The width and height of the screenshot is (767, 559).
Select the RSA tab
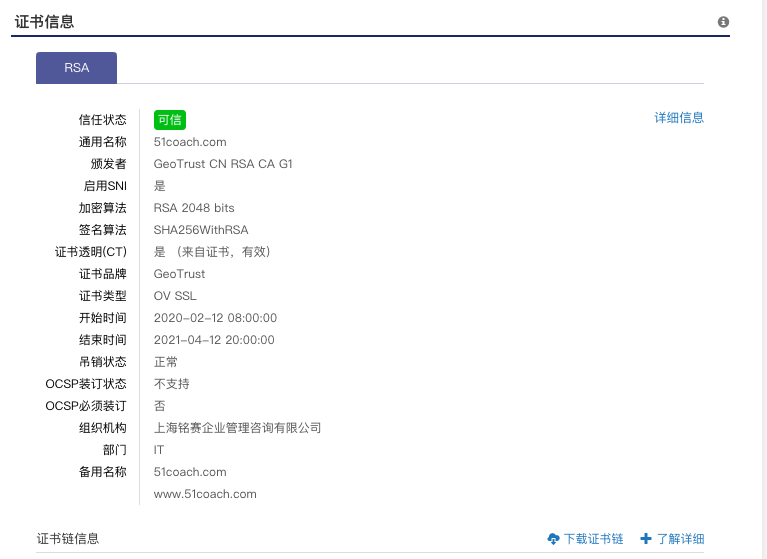tap(77, 68)
